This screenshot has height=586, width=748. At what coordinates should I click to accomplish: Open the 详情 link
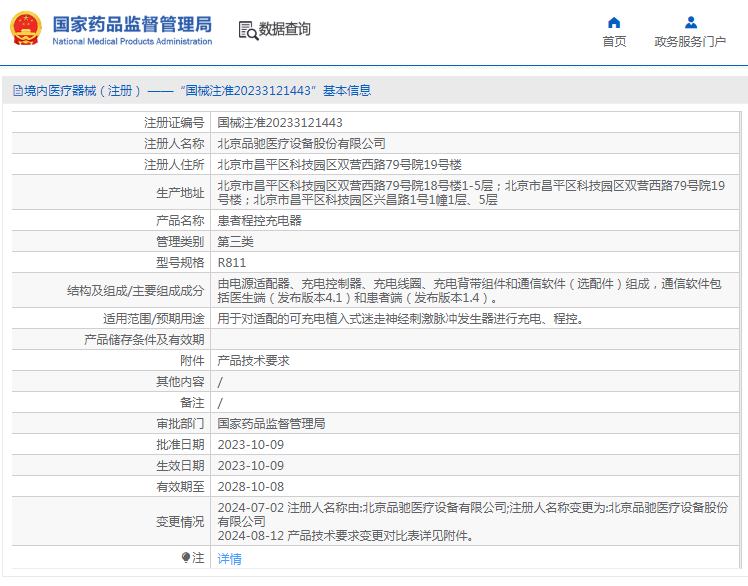click(x=229, y=558)
